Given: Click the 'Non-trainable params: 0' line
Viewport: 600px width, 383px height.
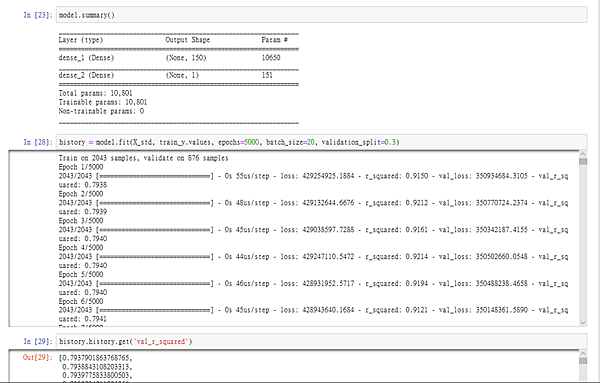Looking at the screenshot, I should 101,111.
